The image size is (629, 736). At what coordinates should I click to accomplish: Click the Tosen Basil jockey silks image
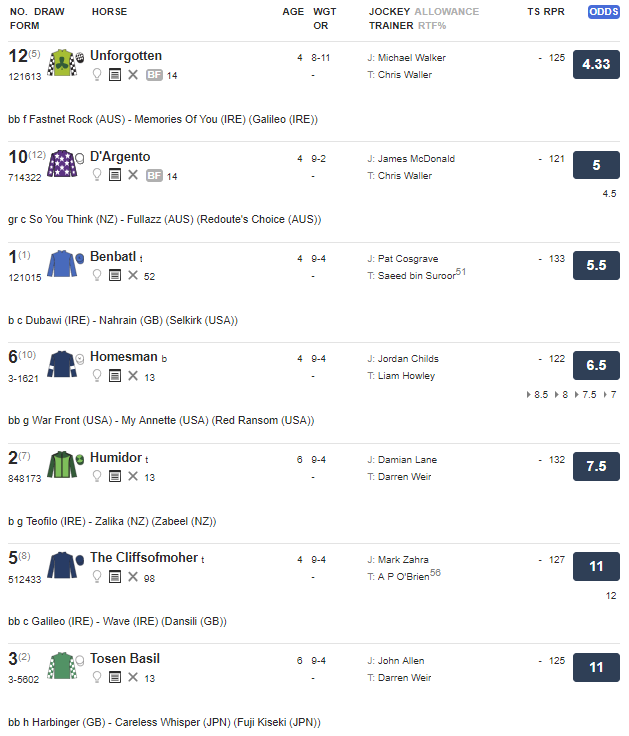[62, 666]
